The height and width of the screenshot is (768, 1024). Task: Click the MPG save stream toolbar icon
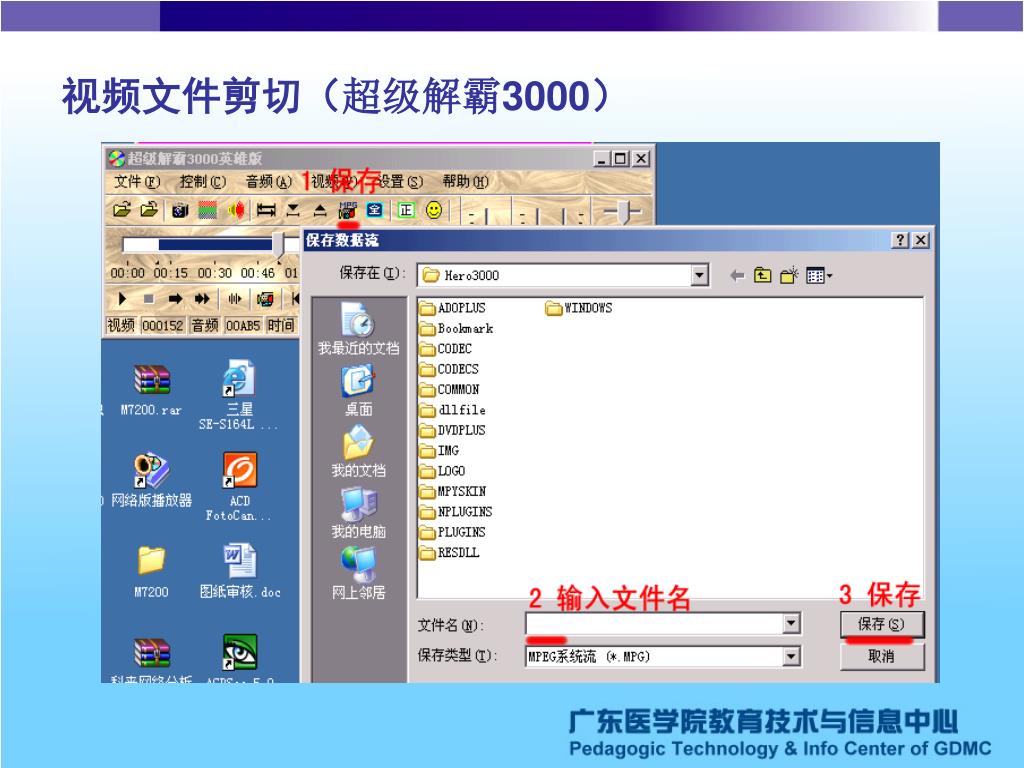tap(347, 210)
